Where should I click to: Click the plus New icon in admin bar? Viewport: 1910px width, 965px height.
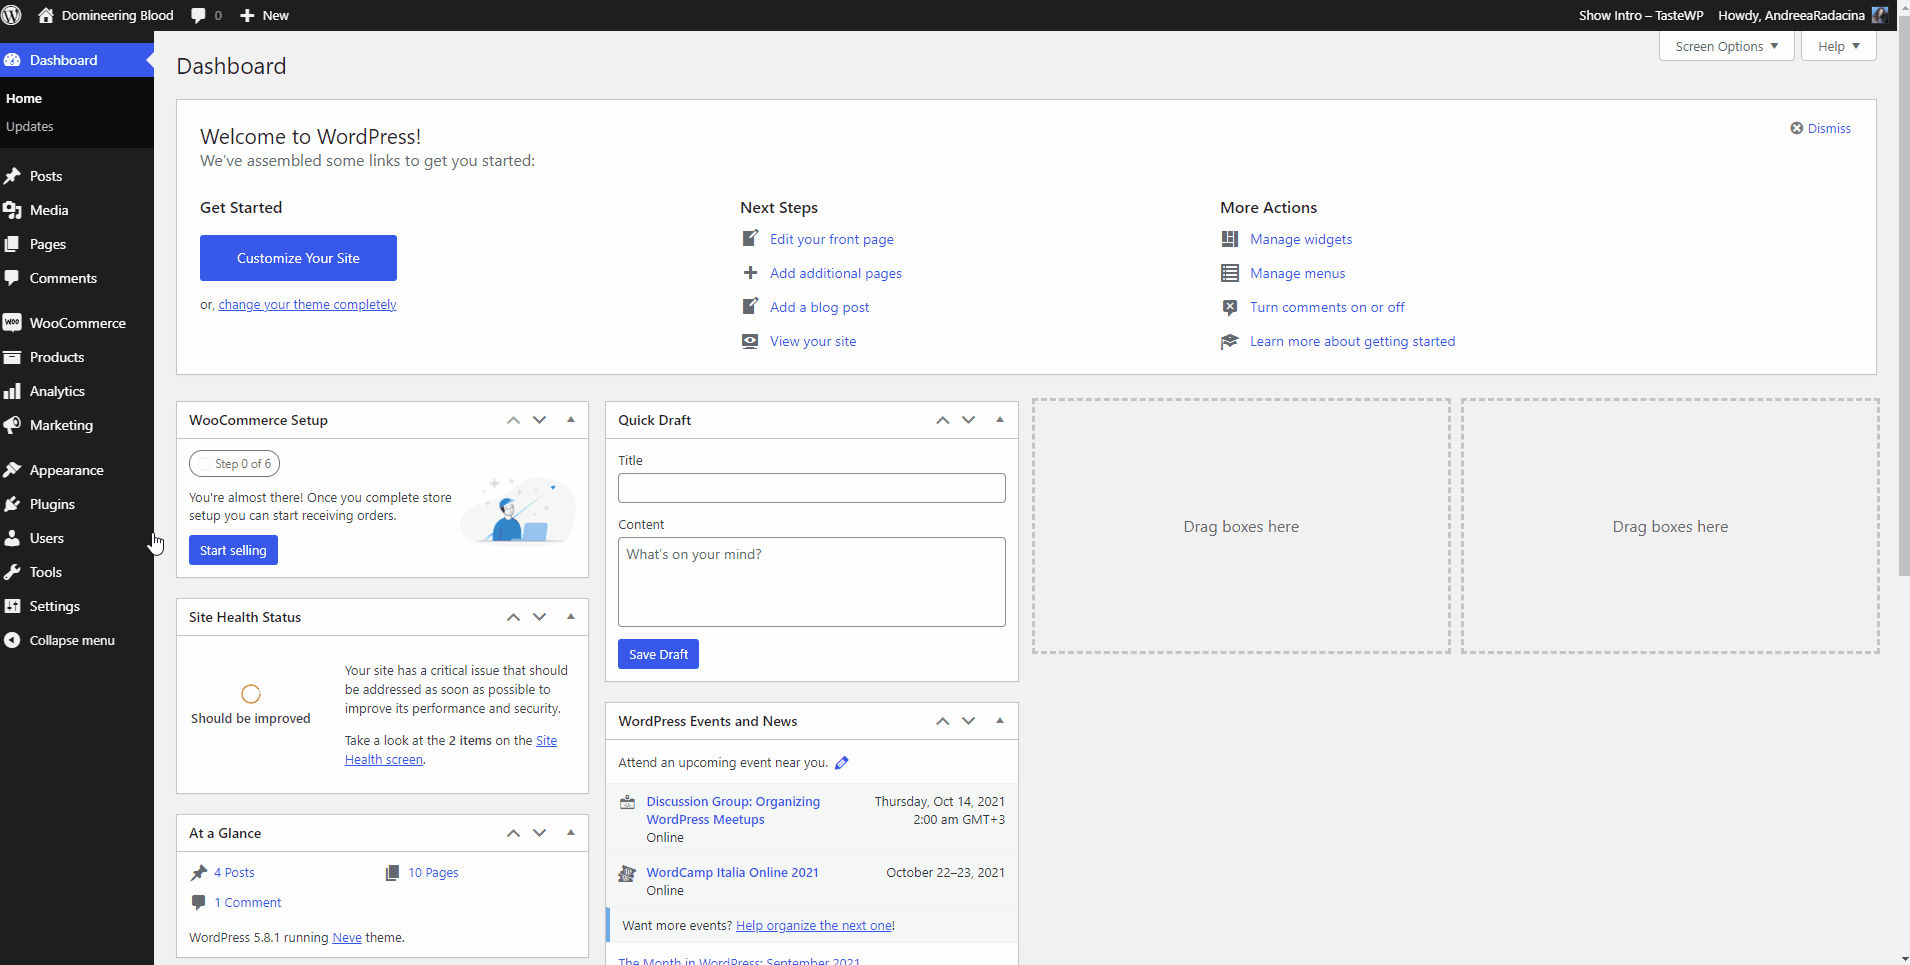point(247,15)
